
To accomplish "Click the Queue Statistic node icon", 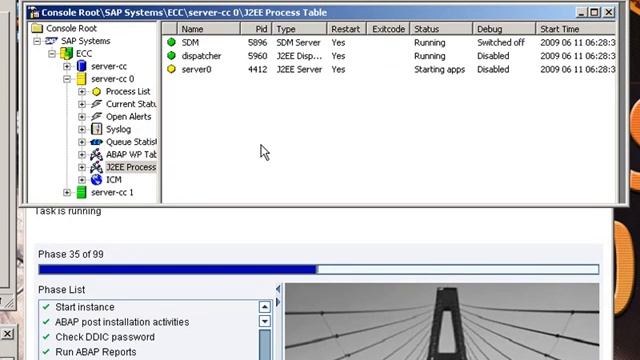I will click(96, 142).
